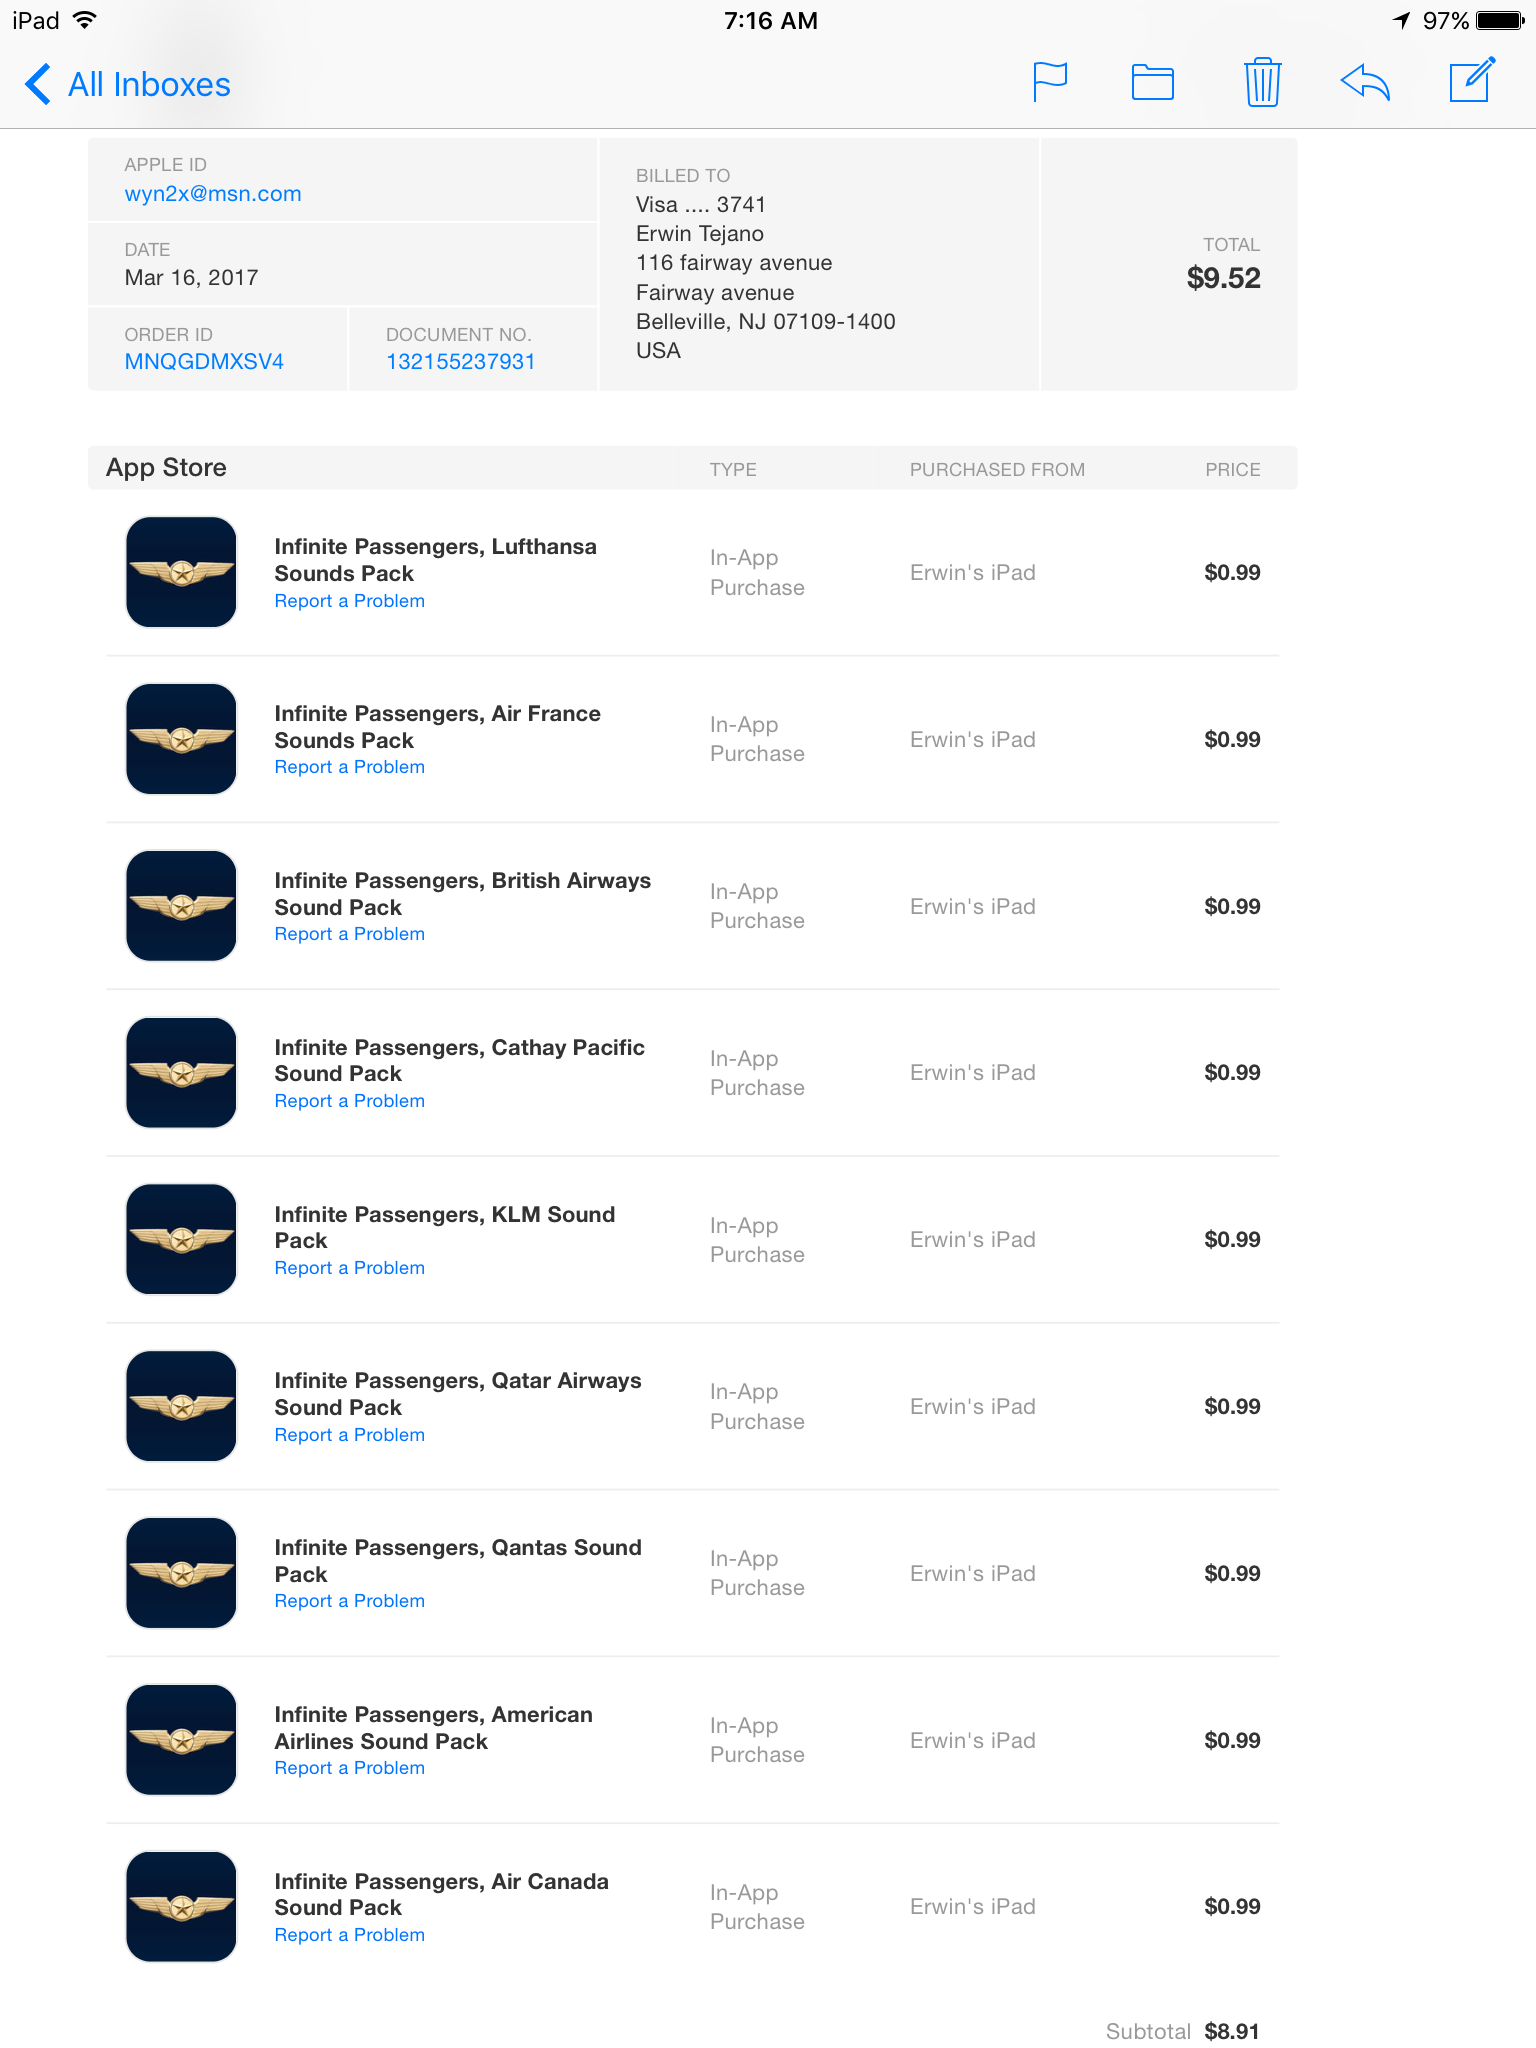
Task: Report a Problem for Air Canada pack
Action: [x=350, y=1935]
